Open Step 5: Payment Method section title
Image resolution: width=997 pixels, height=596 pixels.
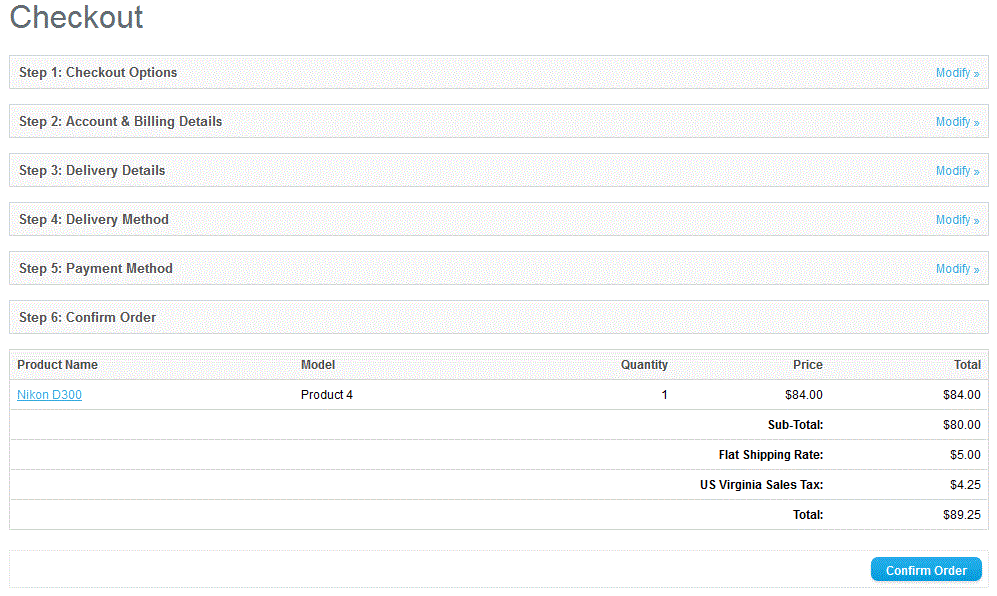coord(96,269)
